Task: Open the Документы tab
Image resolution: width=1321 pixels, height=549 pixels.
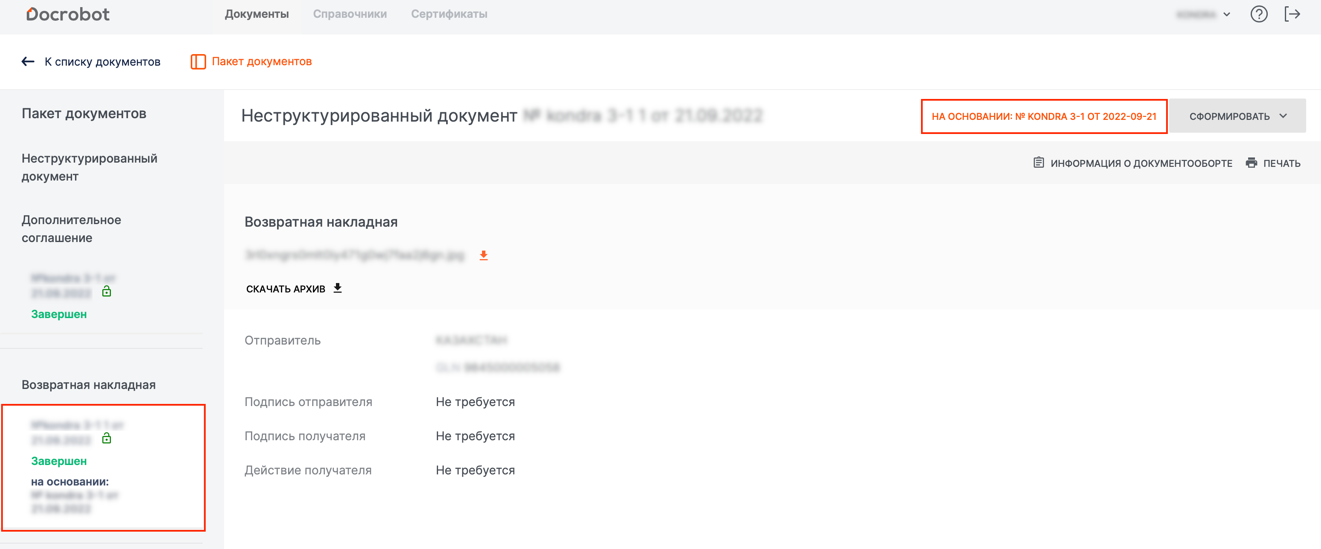Action: tap(257, 14)
